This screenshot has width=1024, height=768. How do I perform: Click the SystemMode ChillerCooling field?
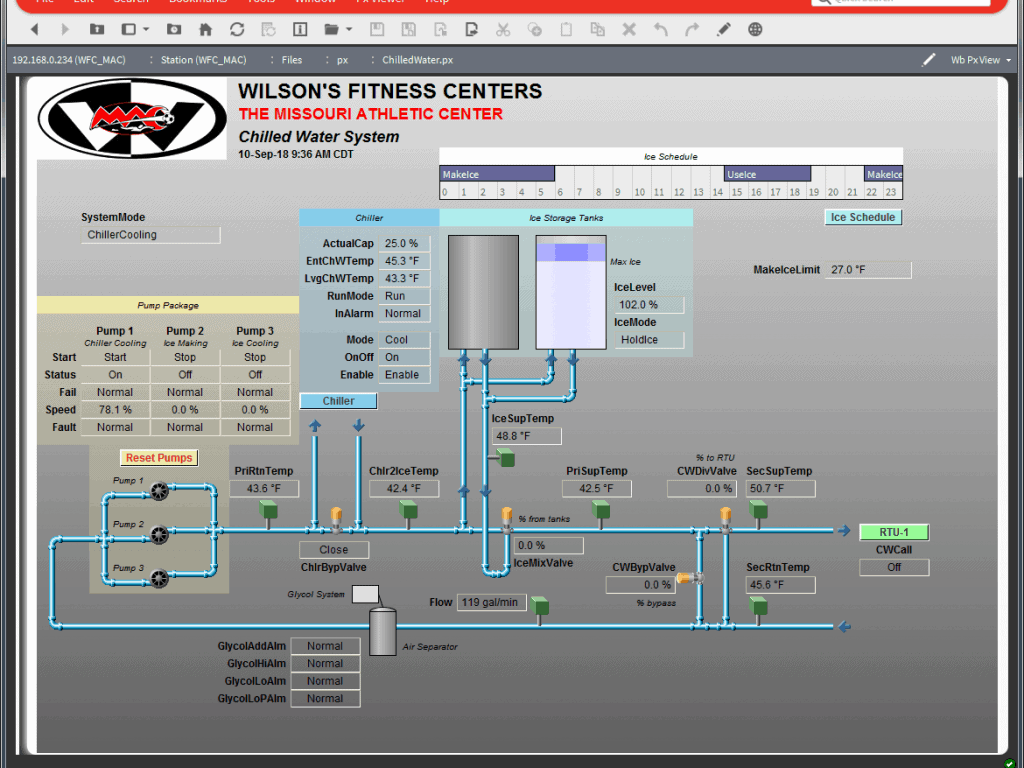tap(151, 235)
